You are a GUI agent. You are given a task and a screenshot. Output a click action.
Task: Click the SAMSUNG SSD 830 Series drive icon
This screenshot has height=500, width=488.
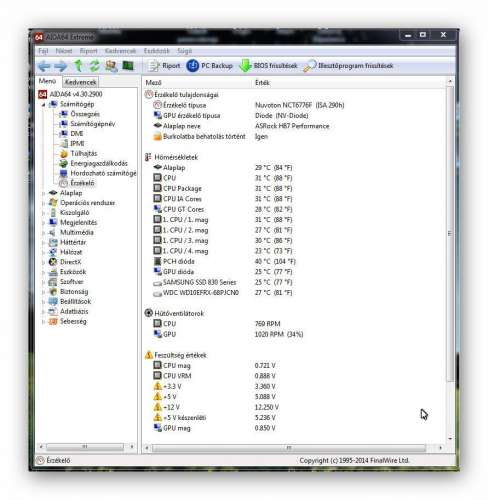[x=157, y=283]
